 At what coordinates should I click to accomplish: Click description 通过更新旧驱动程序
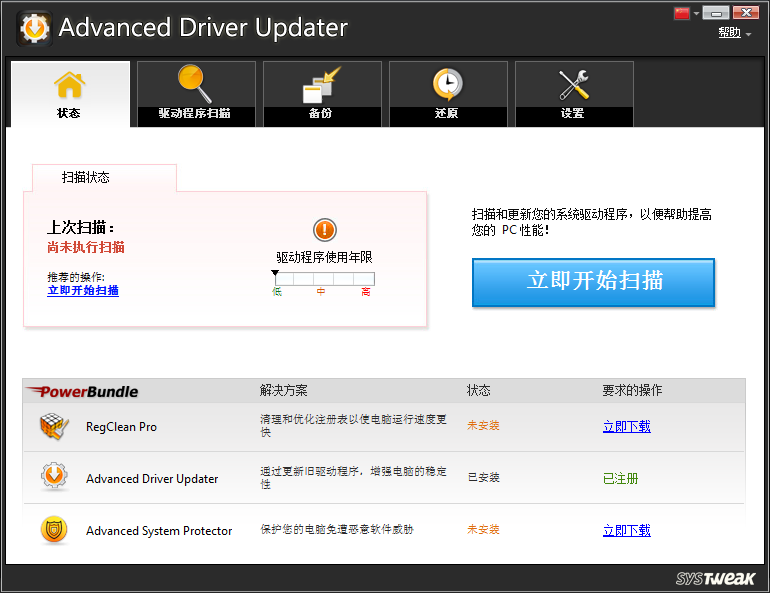[353, 478]
